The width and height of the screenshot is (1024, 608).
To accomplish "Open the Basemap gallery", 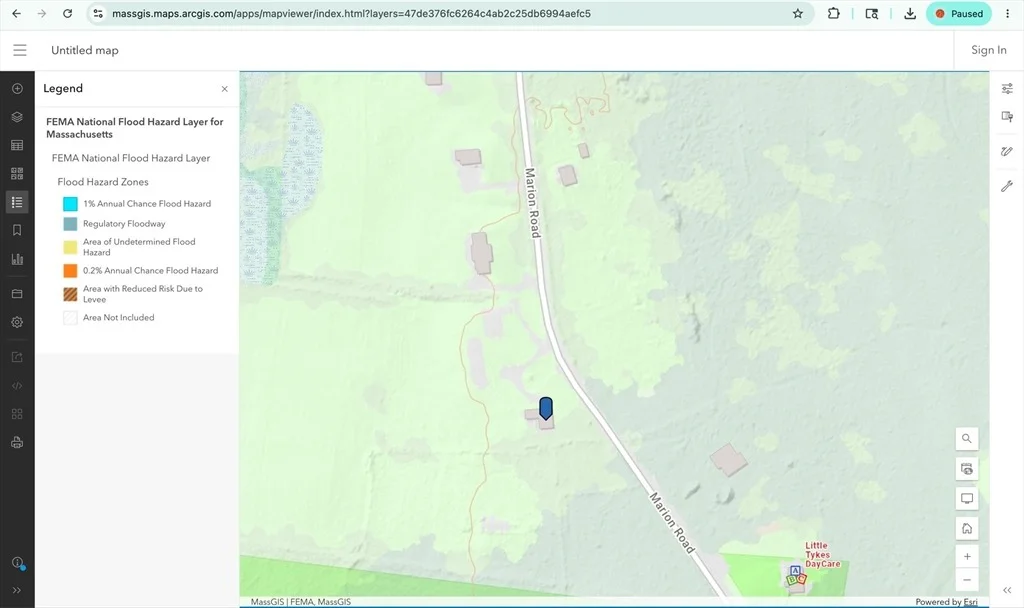I will (17, 174).
